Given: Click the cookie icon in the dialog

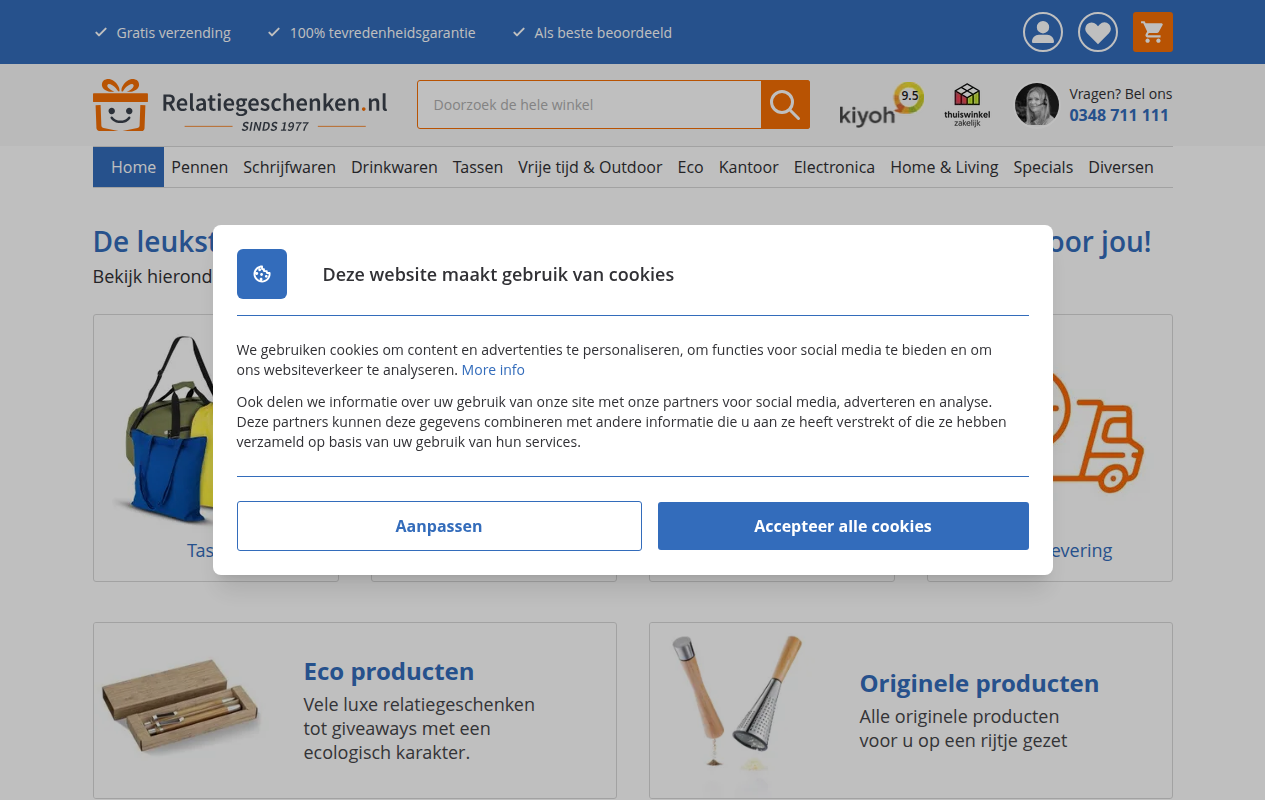Looking at the screenshot, I should tap(262, 274).
